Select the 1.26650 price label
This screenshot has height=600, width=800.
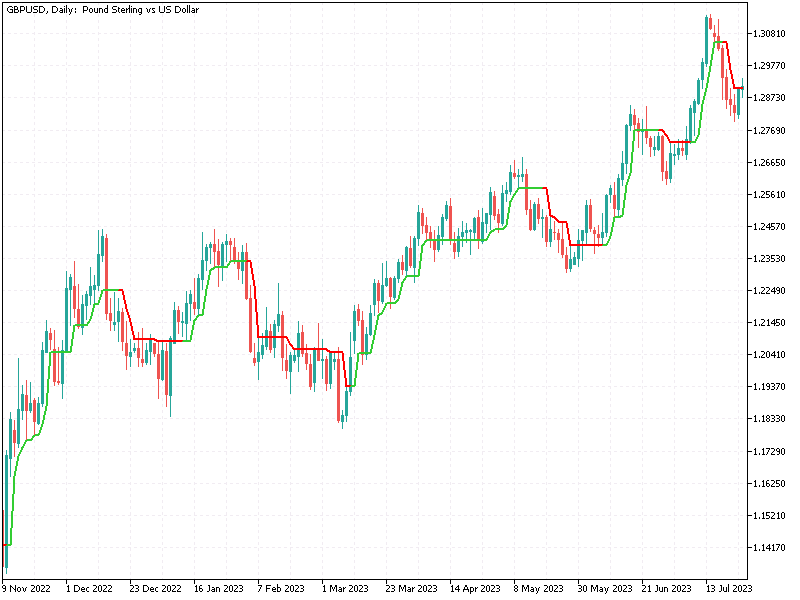[769, 163]
